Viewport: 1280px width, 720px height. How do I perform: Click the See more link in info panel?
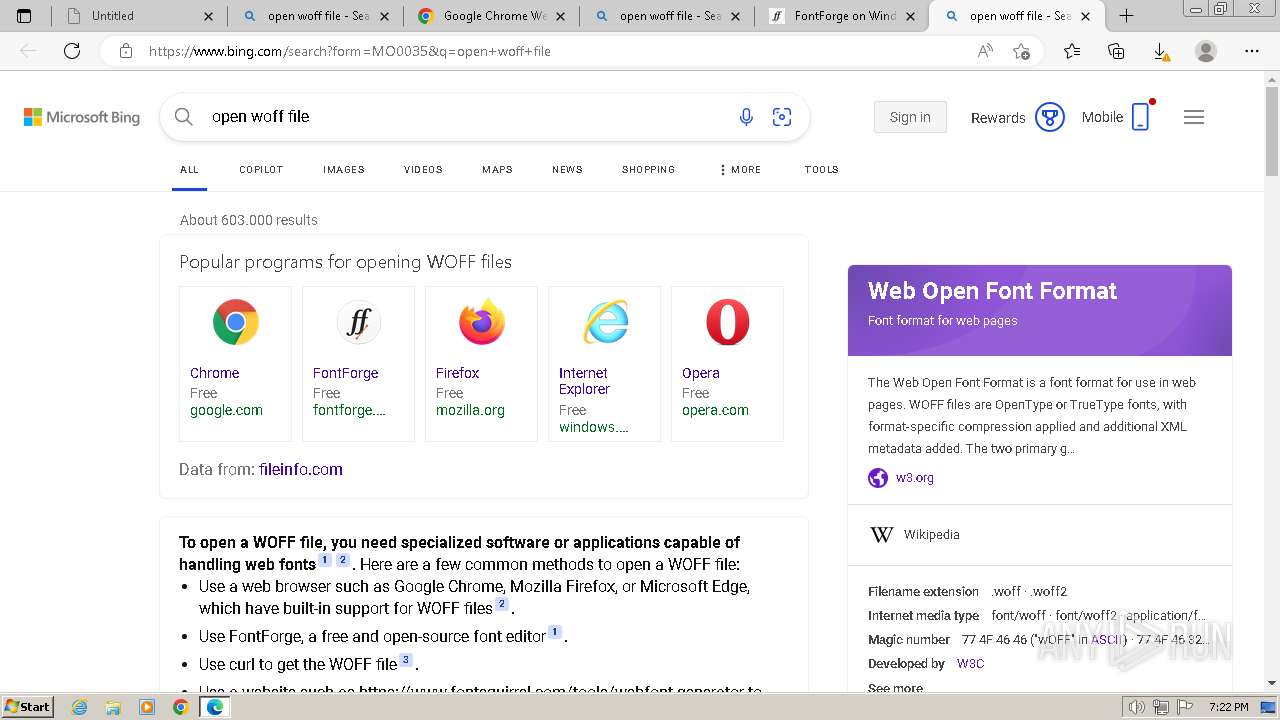coord(895,688)
